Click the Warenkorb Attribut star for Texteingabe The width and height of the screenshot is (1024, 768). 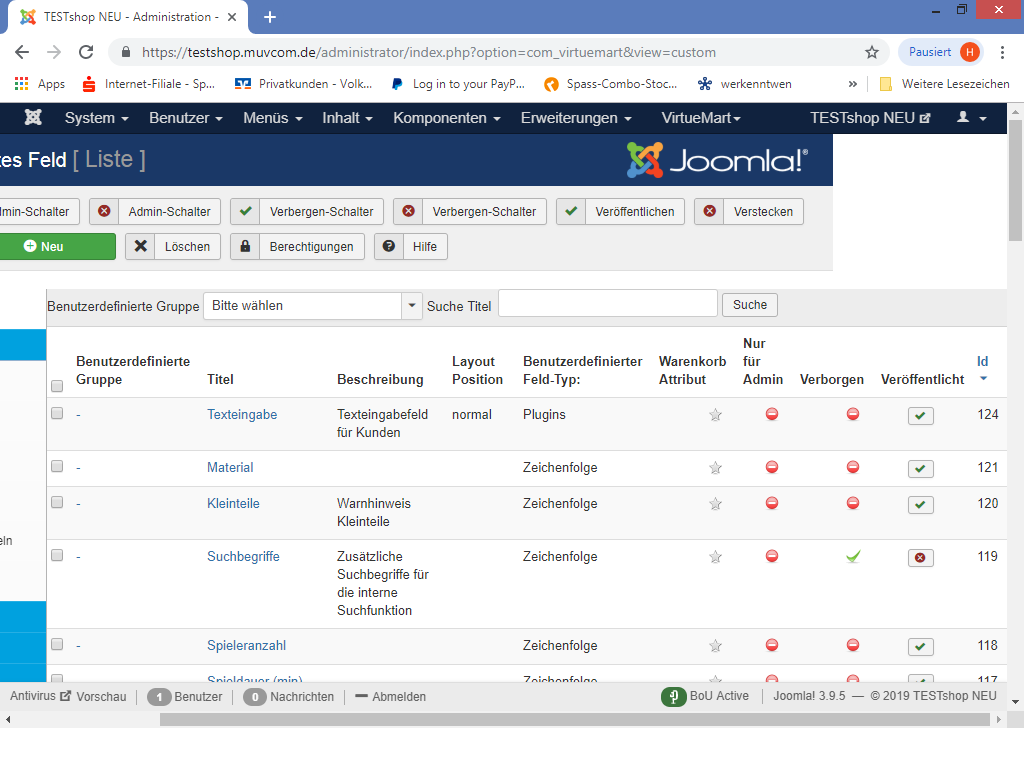(715, 415)
